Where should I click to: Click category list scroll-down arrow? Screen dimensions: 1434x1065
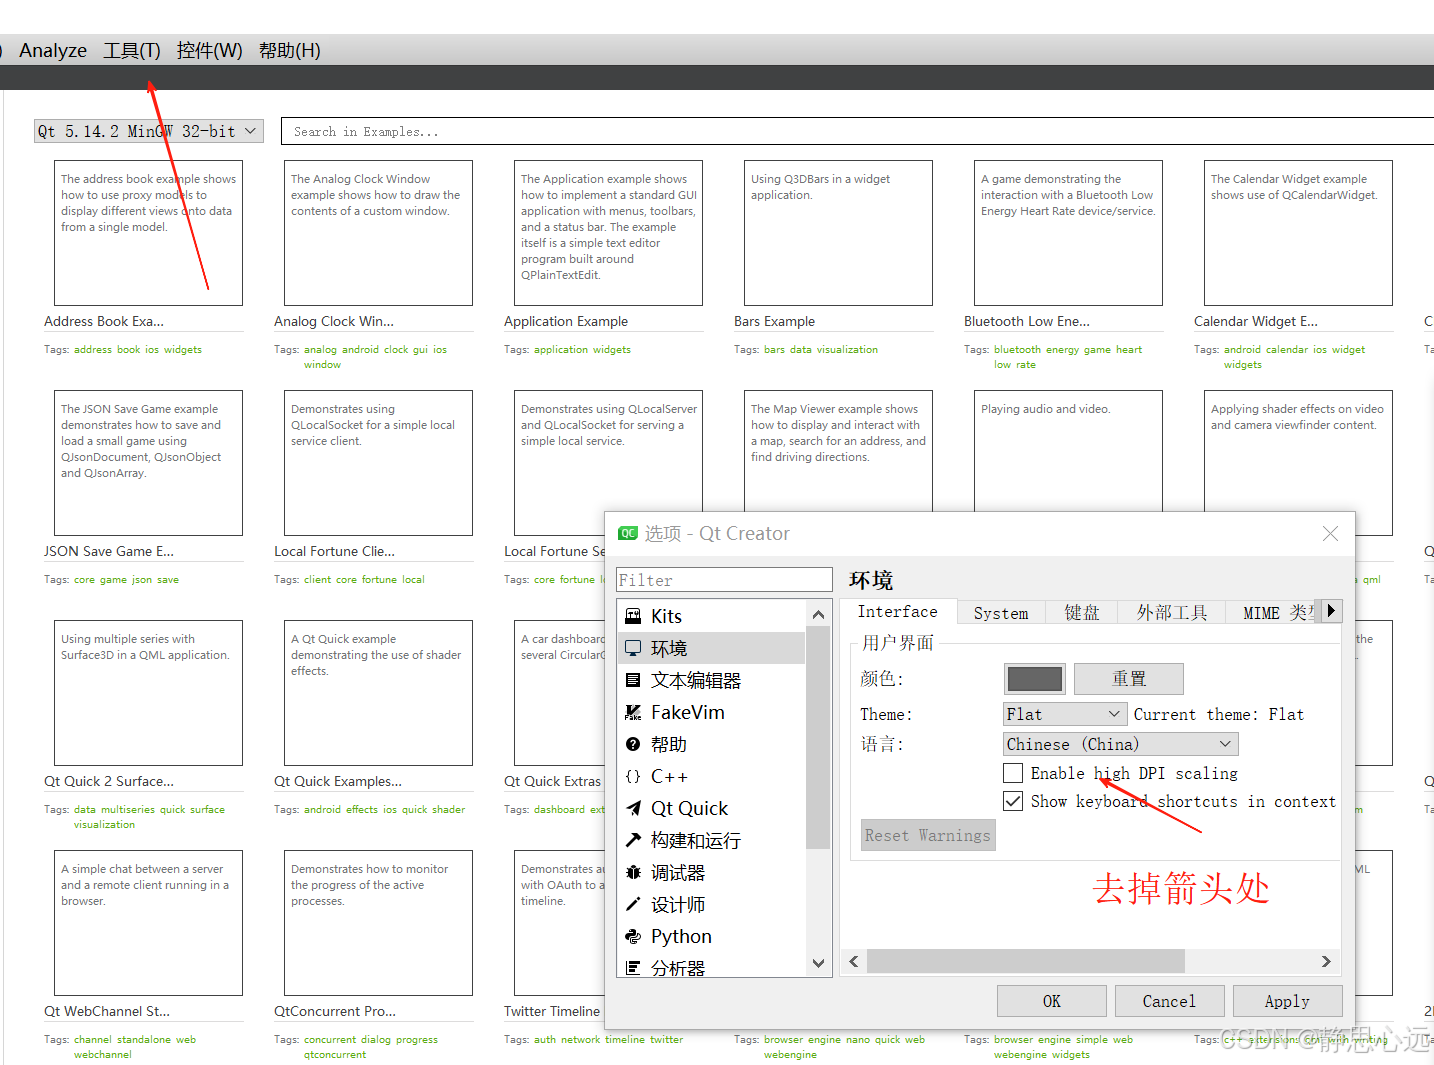coord(818,963)
